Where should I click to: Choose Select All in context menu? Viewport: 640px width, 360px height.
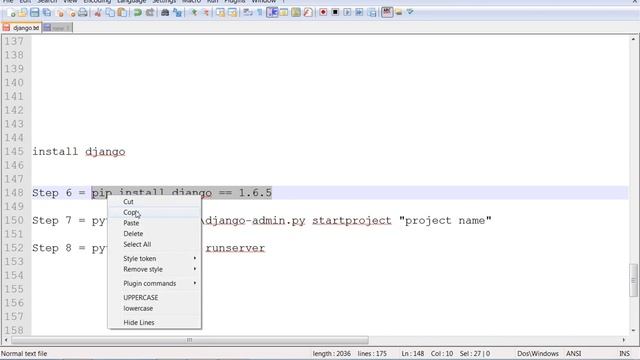pos(154,244)
